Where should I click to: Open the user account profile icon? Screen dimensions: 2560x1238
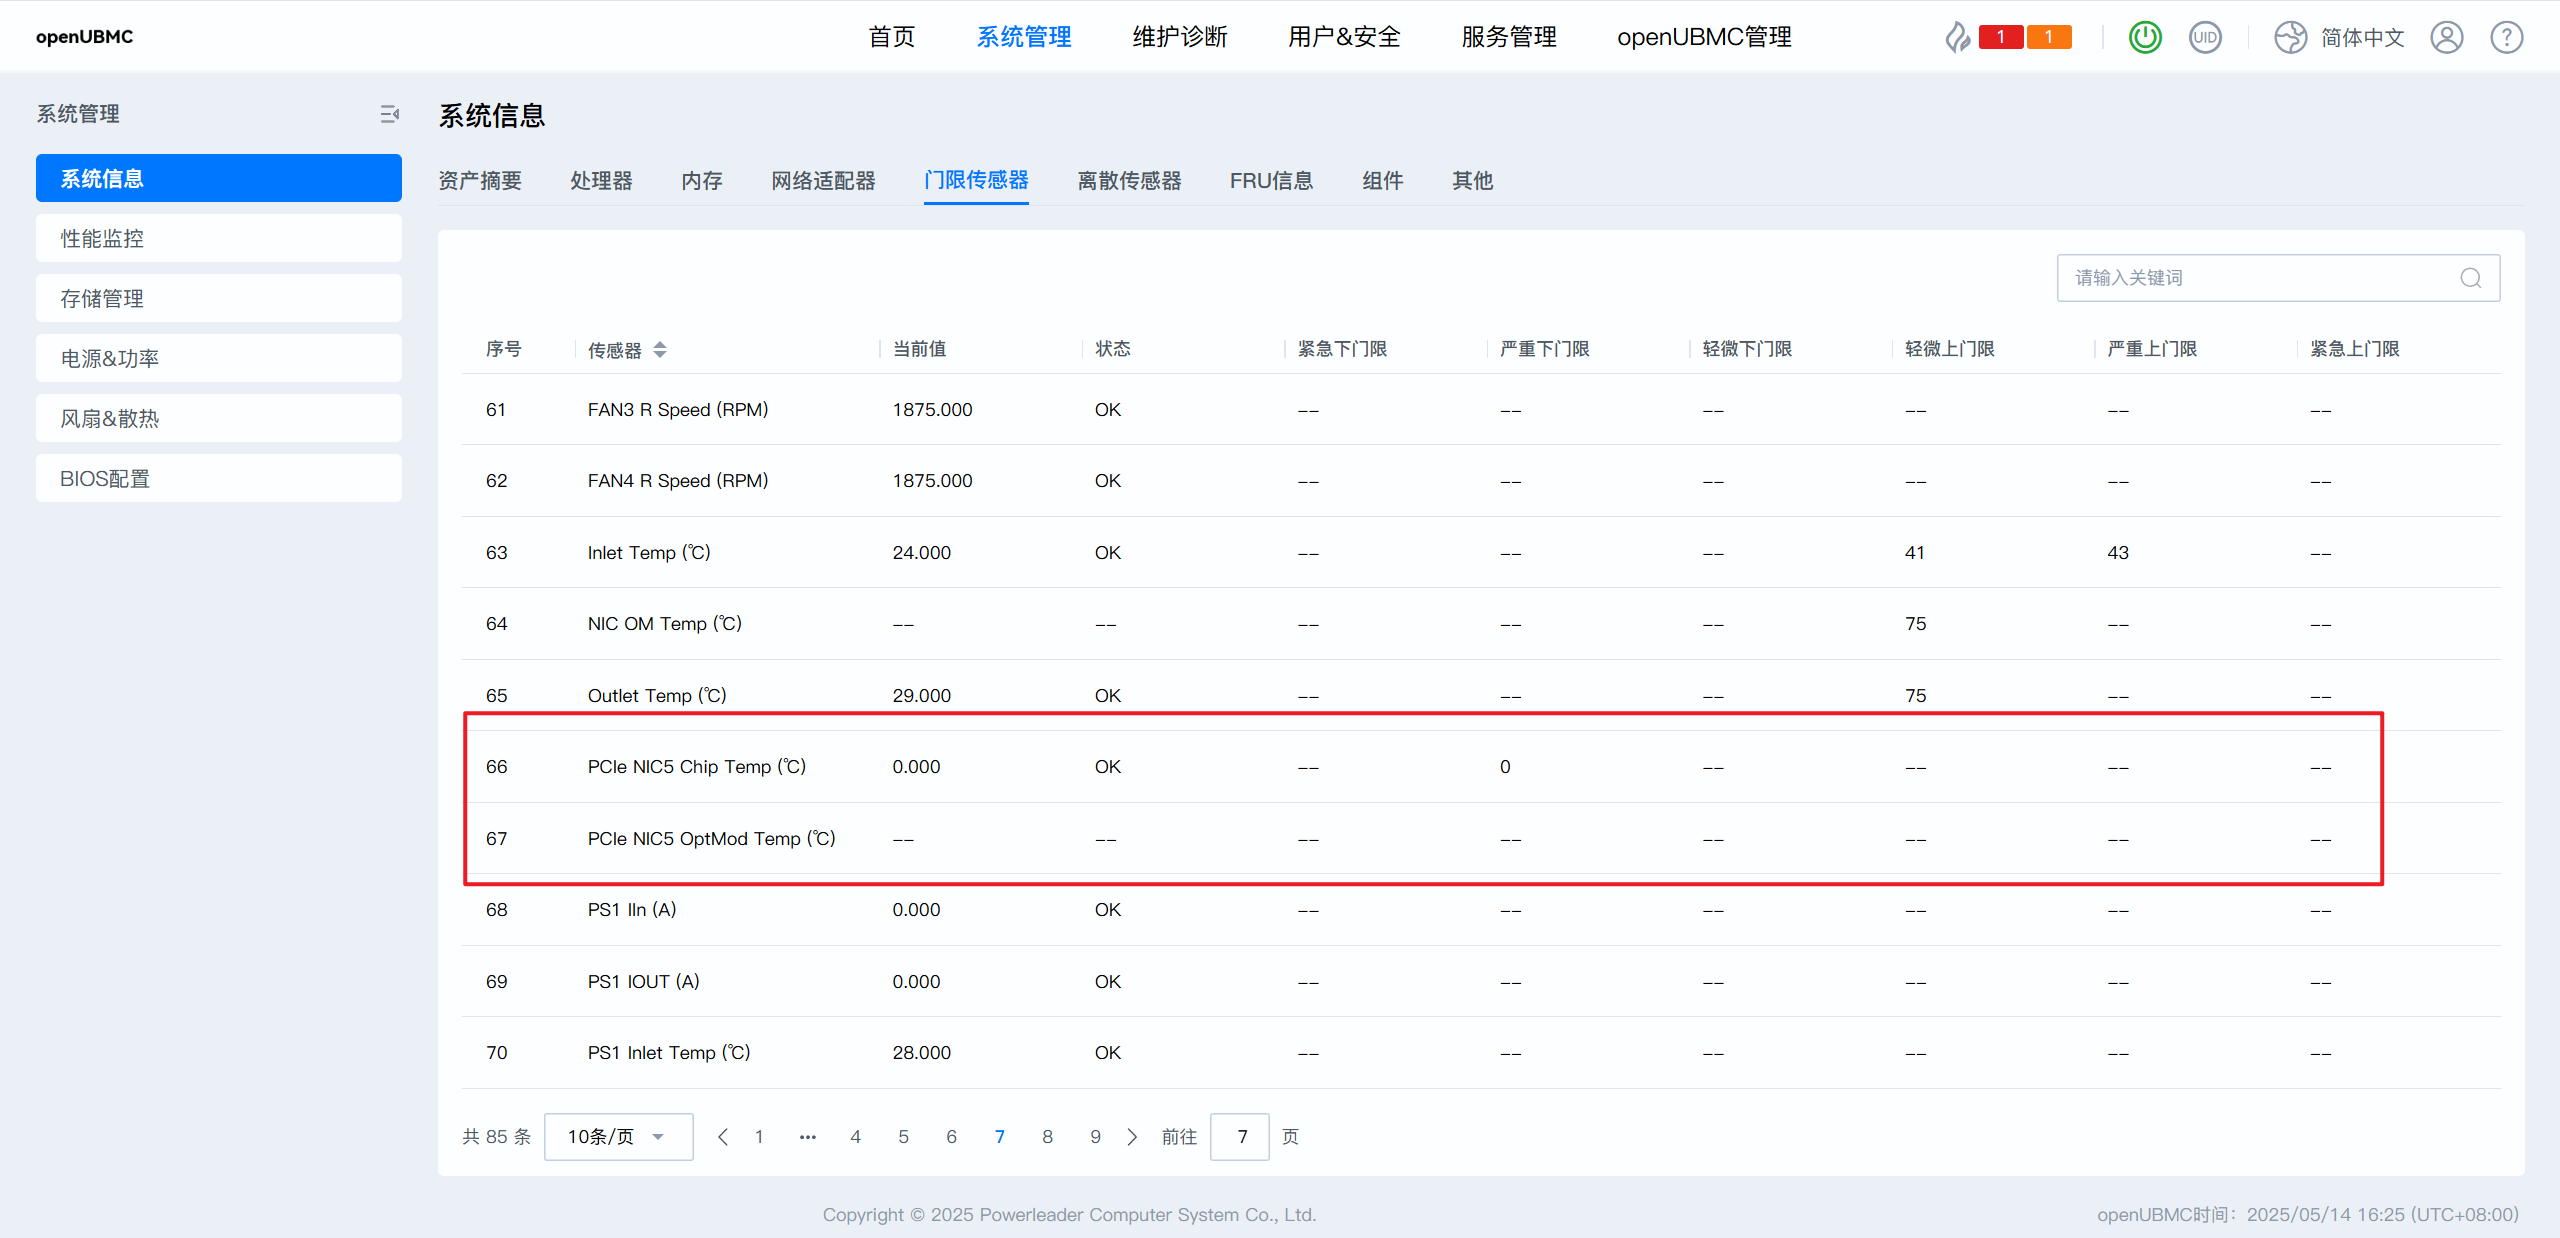coord(2446,38)
